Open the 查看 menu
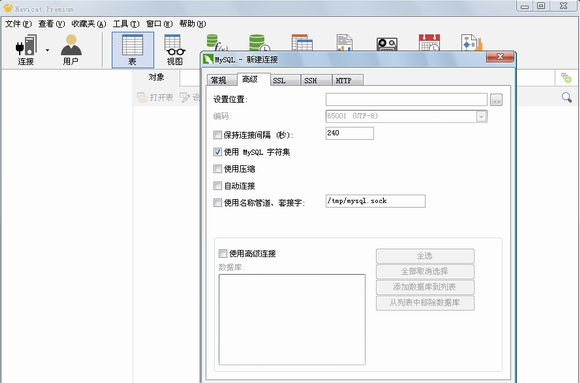Image resolution: width=580 pixels, height=383 pixels. [x=51, y=24]
